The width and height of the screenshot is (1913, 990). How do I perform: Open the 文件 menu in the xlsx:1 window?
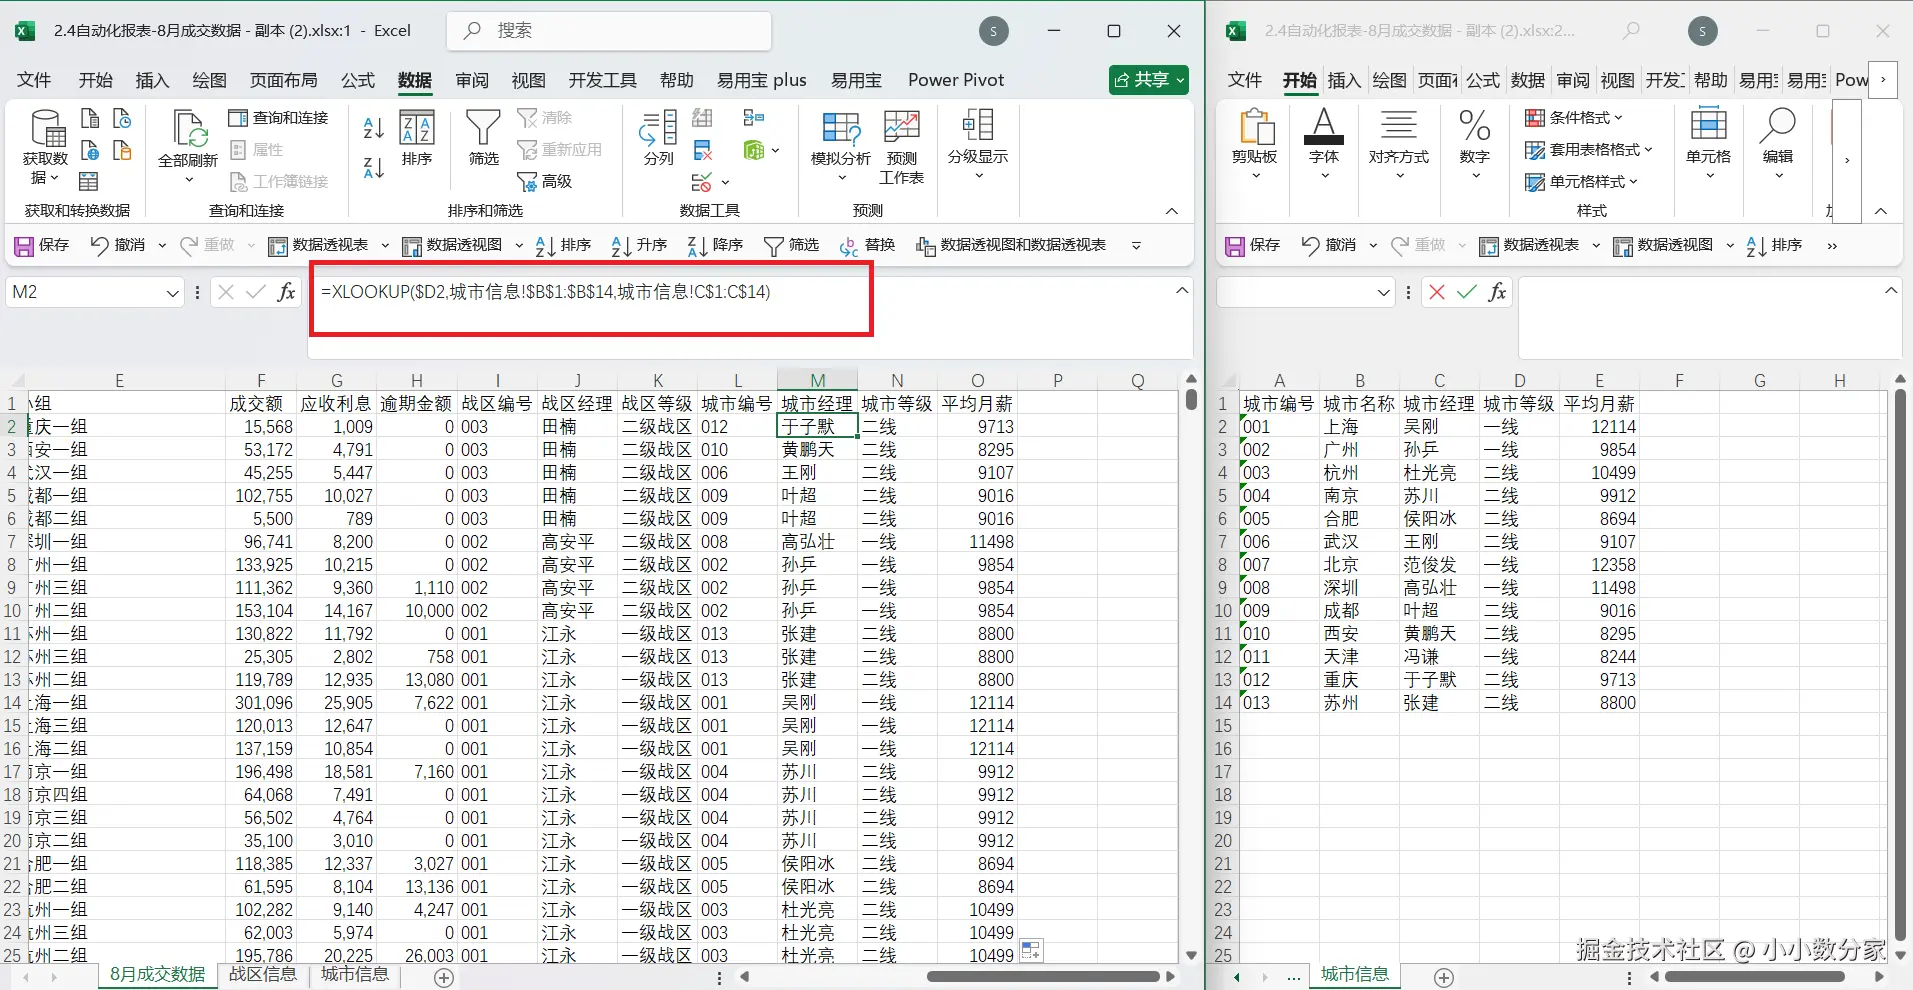(34, 80)
